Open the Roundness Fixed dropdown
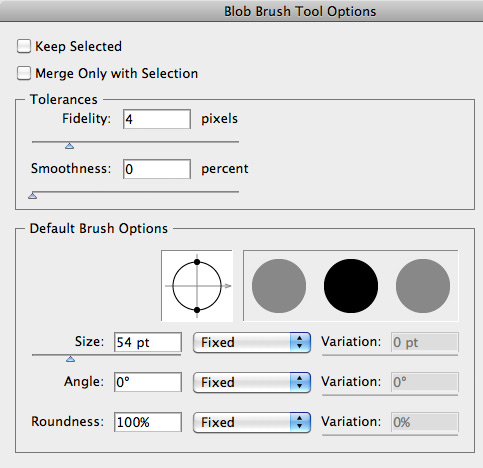The width and height of the screenshot is (483, 468). (252, 422)
